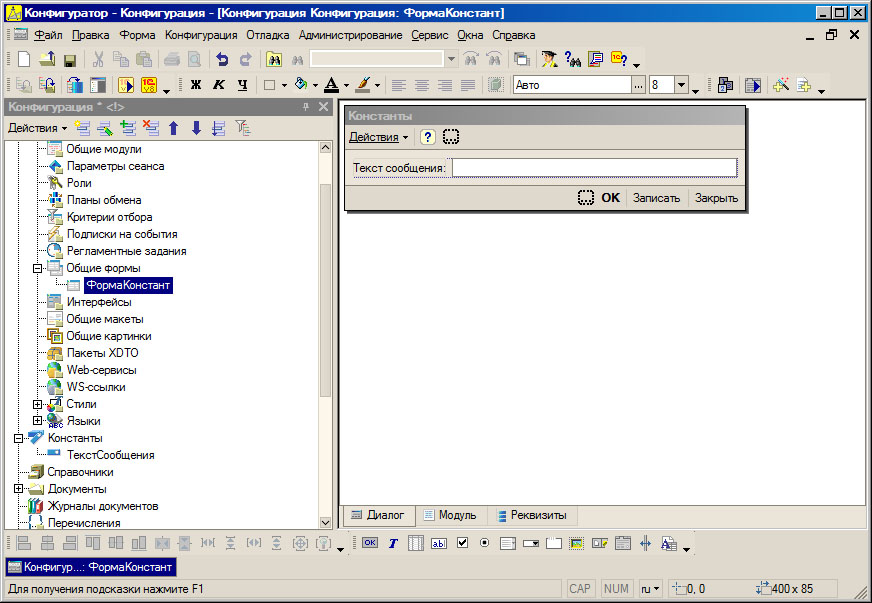
Task: Pick fill color with the paint bucket icon
Action: coord(301,85)
